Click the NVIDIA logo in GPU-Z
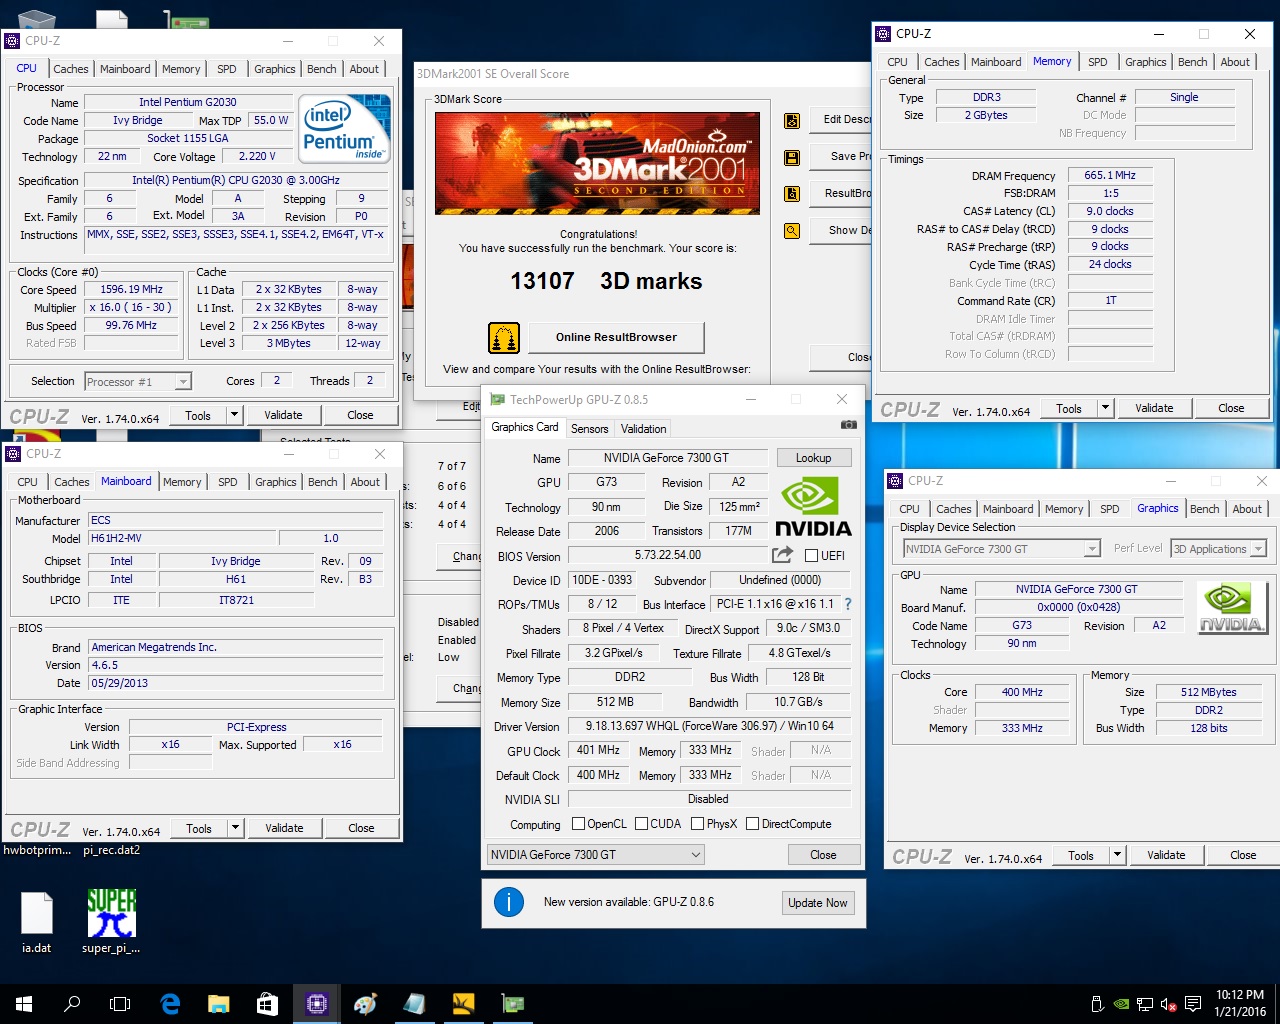1280x1024 pixels. 813,508
